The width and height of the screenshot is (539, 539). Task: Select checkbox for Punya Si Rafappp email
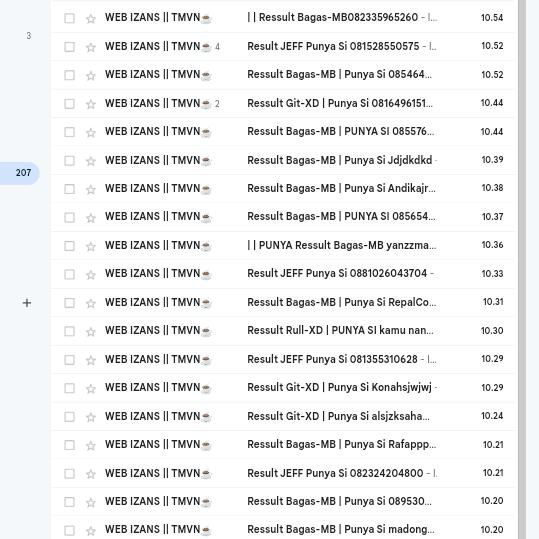click(69, 445)
